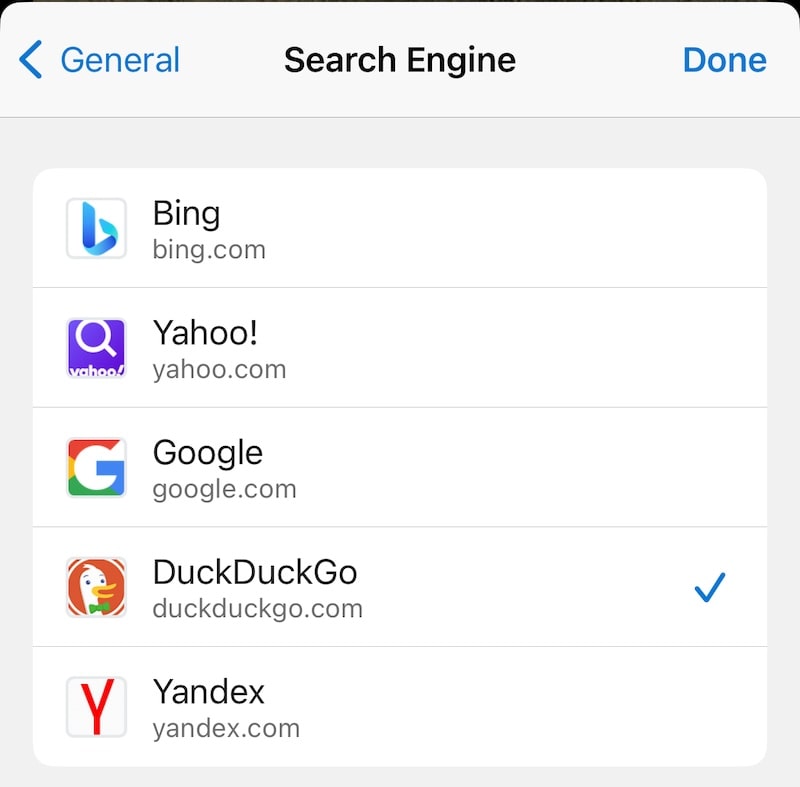Click the checkmark next to DuckDuckGo

pos(711,587)
